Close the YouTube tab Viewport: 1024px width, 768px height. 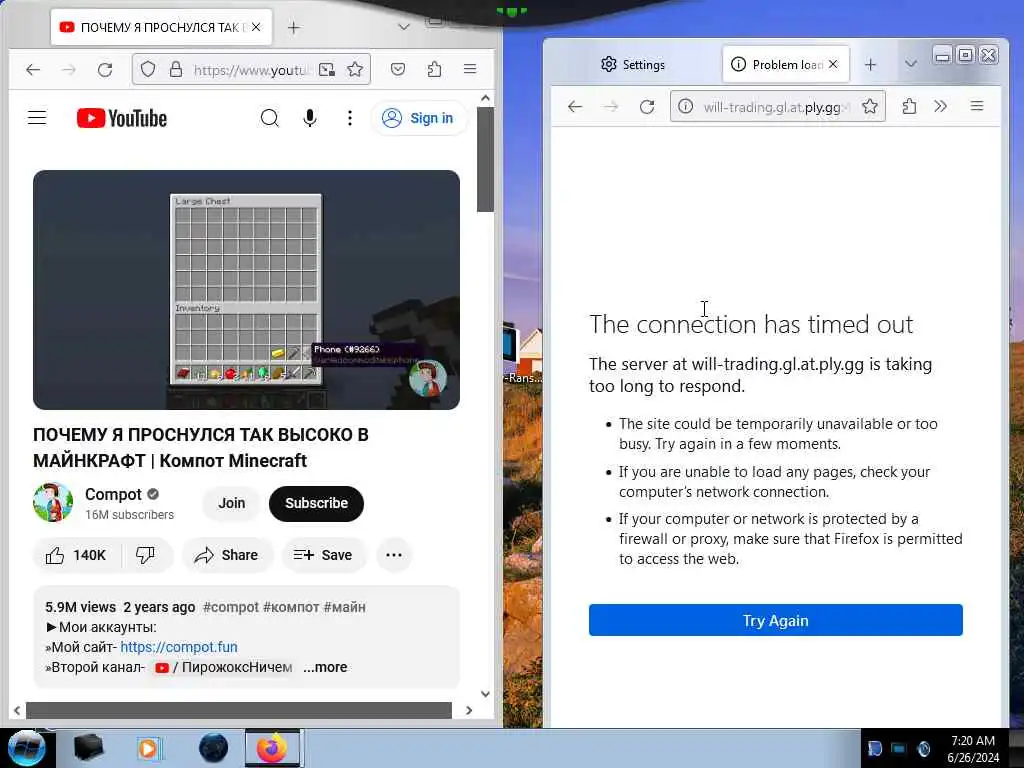click(x=256, y=27)
